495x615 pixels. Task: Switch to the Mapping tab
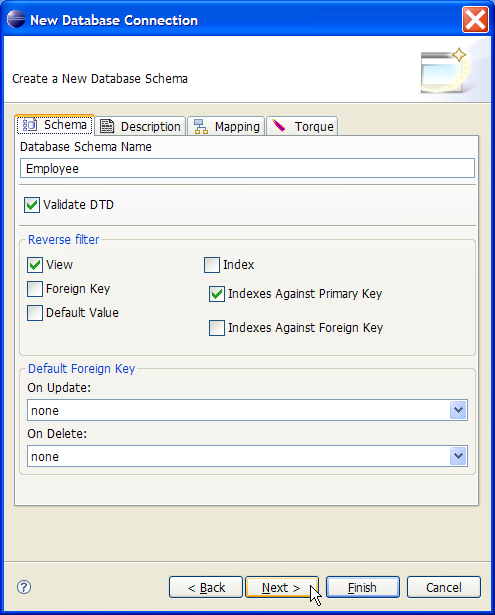[x=226, y=126]
